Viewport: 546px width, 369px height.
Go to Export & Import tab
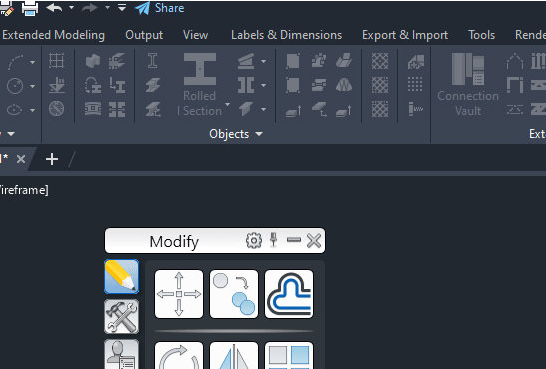click(x=405, y=35)
